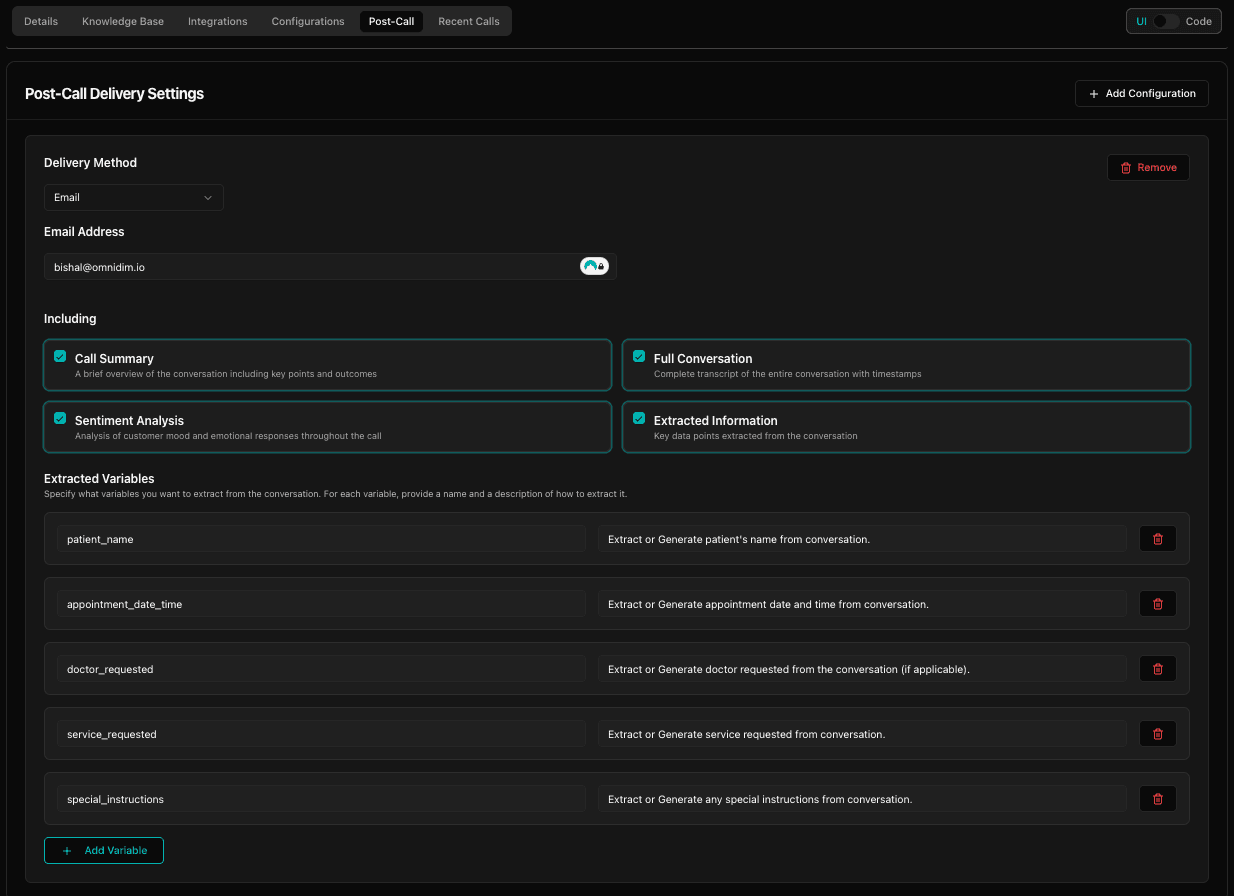Delete the patient_name variable row
This screenshot has width=1234, height=896.
click(1157, 539)
